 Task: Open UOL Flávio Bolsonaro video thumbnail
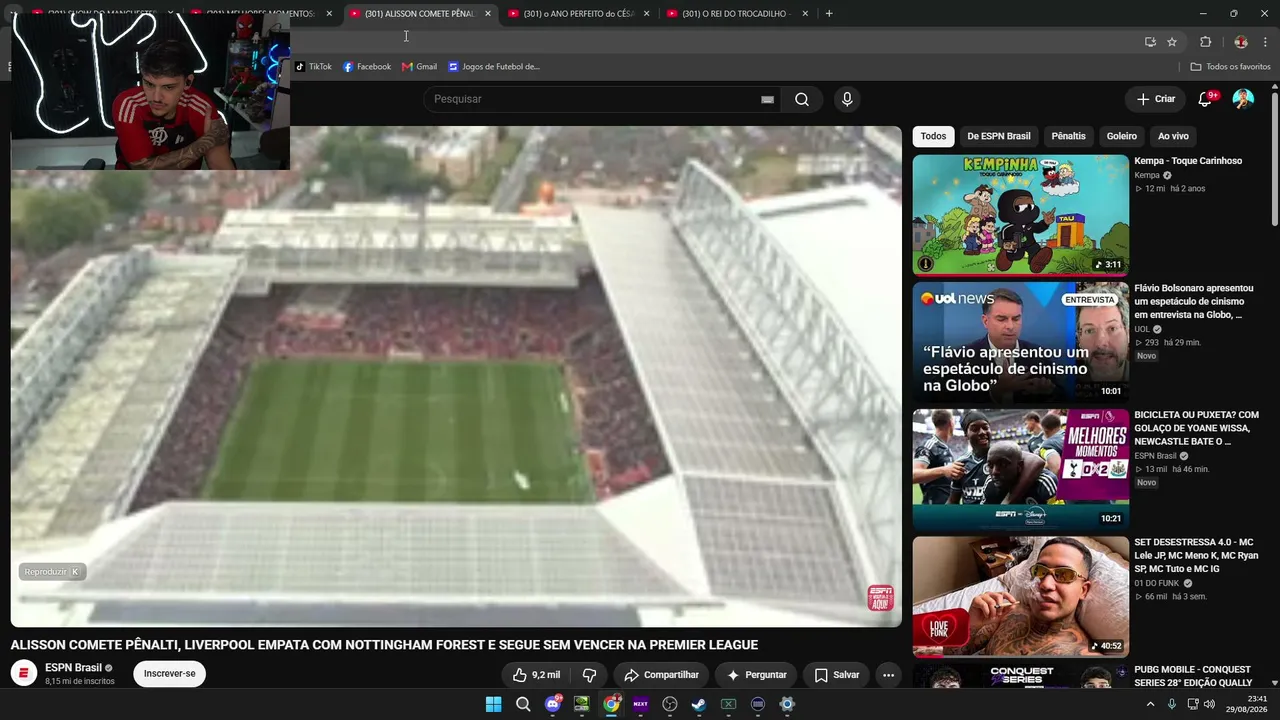(1020, 342)
